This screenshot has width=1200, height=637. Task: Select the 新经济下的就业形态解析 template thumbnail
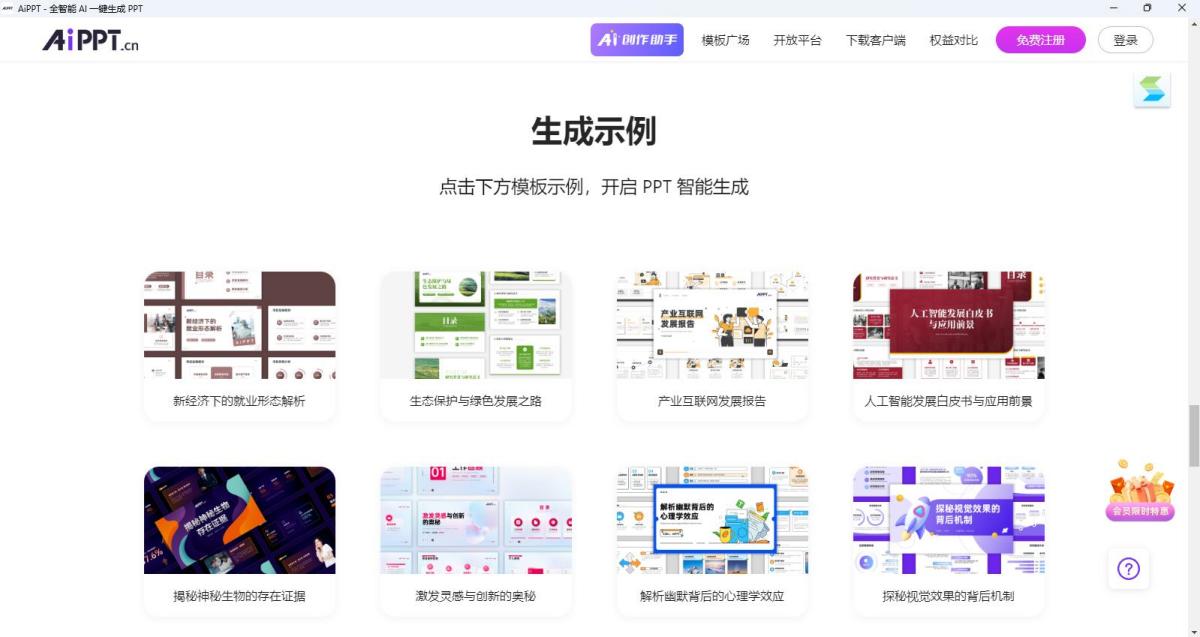click(x=240, y=326)
